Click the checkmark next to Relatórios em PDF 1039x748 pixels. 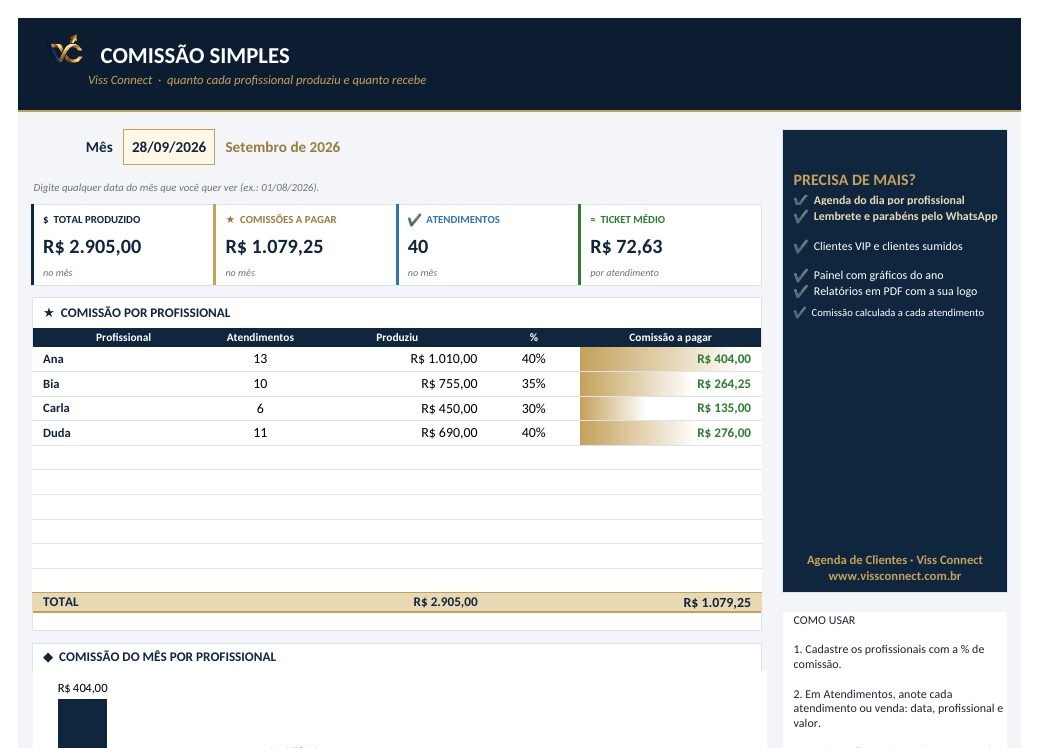coord(801,292)
